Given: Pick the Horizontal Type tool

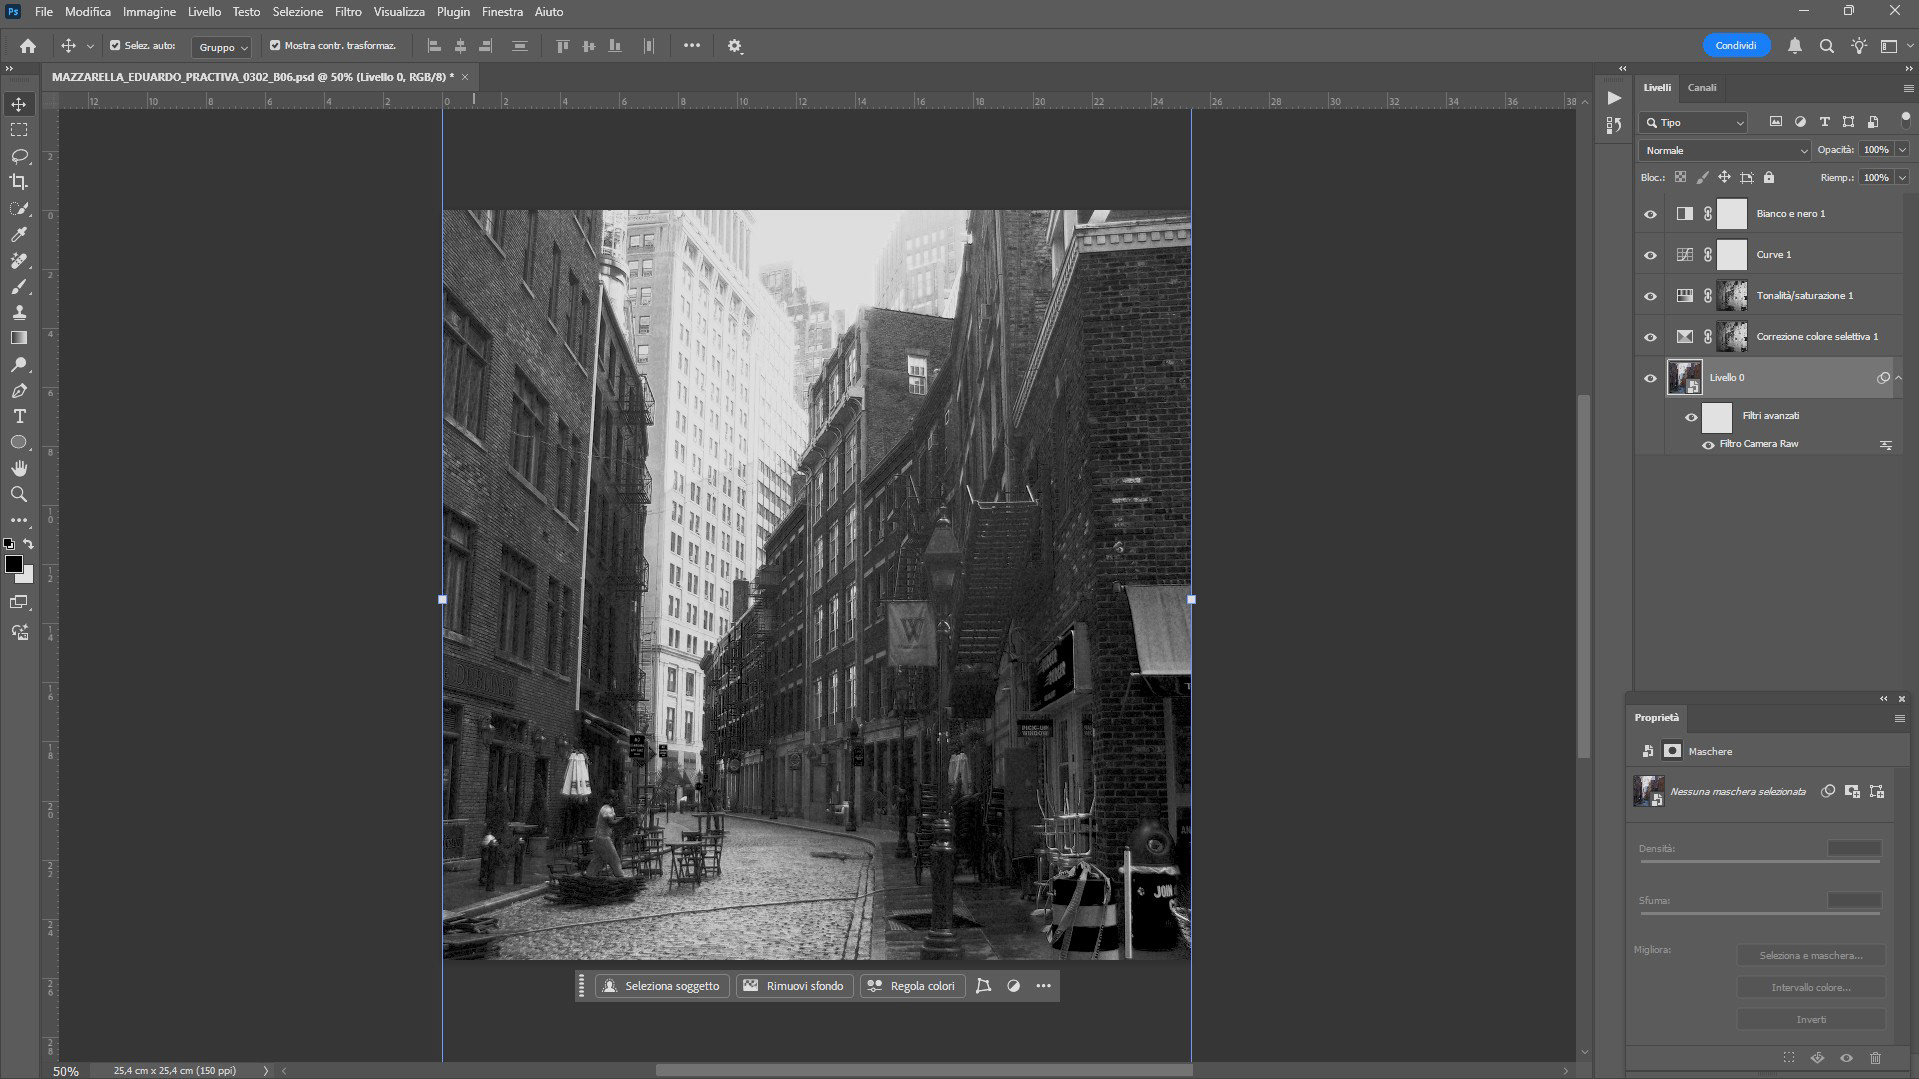Looking at the screenshot, I should [x=19, y=416].
